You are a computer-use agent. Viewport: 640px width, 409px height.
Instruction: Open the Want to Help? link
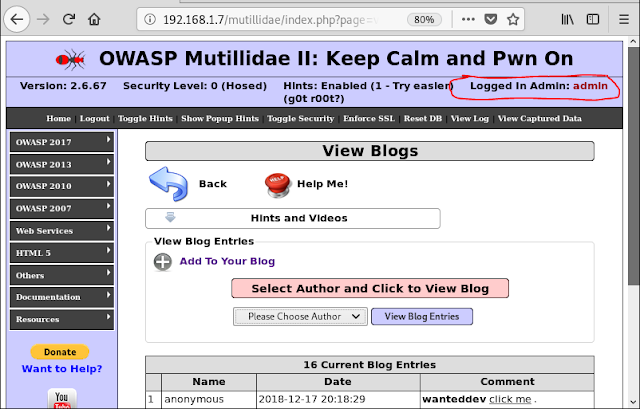click(x=62, y=369)
